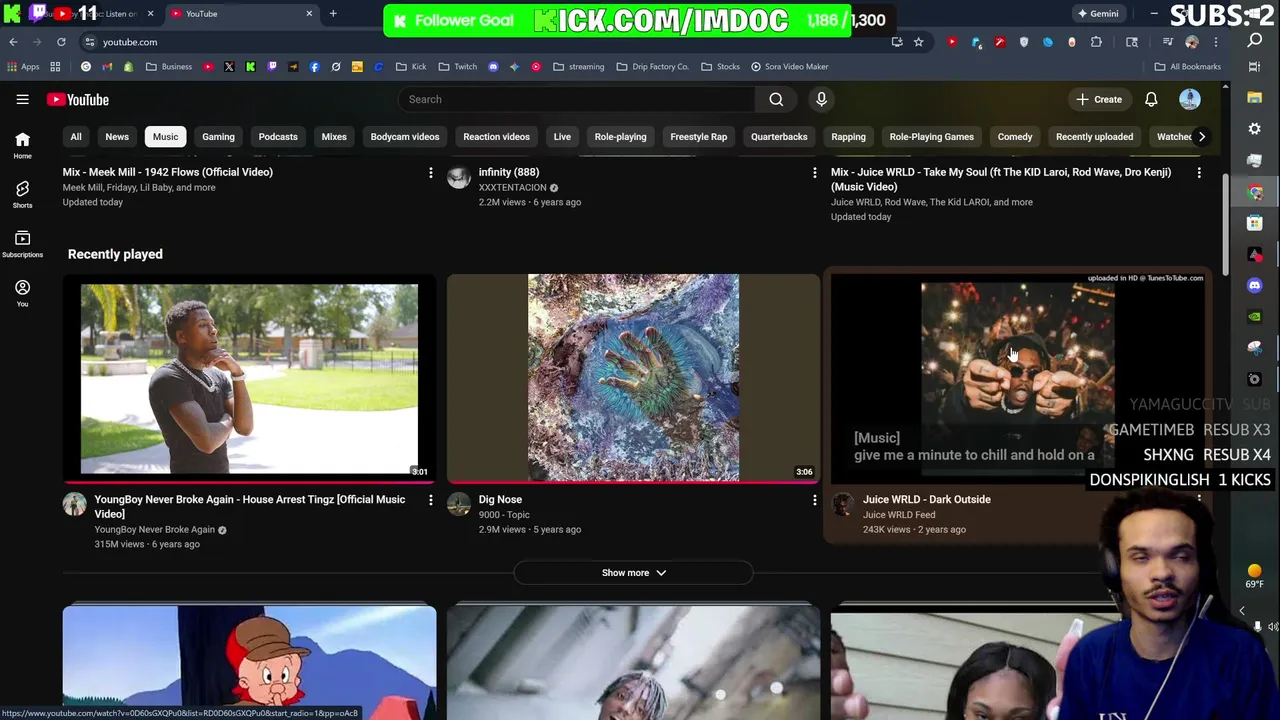1280x720 pixels.
Task: Go to Home in sidebar
Action: click(x=22, y=146)
